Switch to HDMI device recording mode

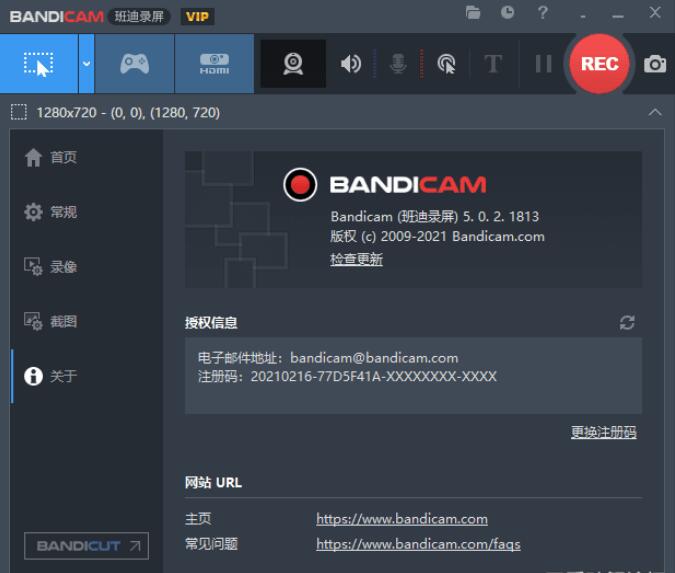coord(214,64)
